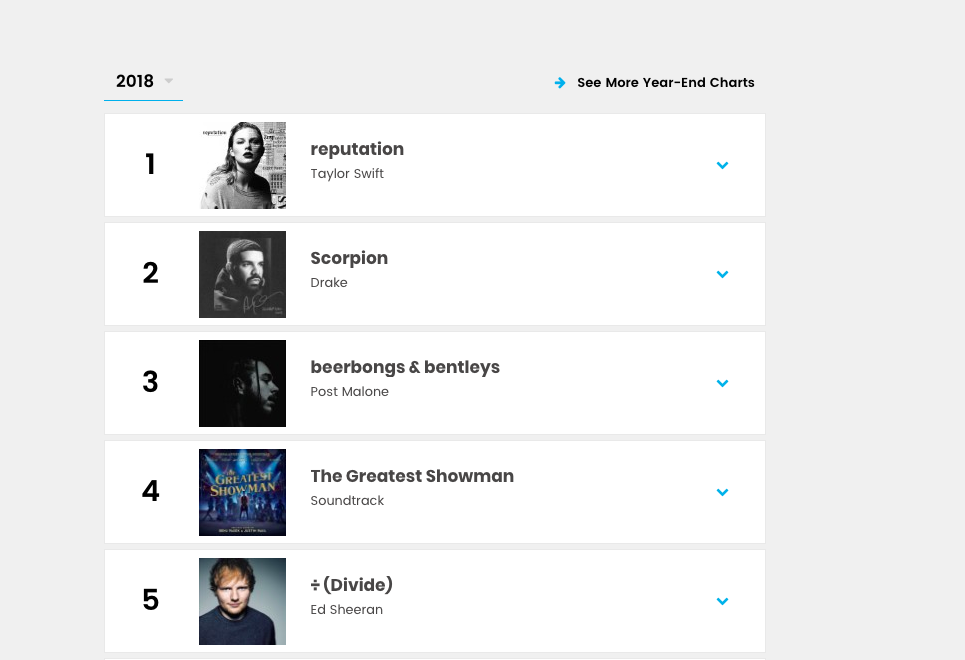
Task: Open the 2018 year dropdown
Action: coord(143,81)
